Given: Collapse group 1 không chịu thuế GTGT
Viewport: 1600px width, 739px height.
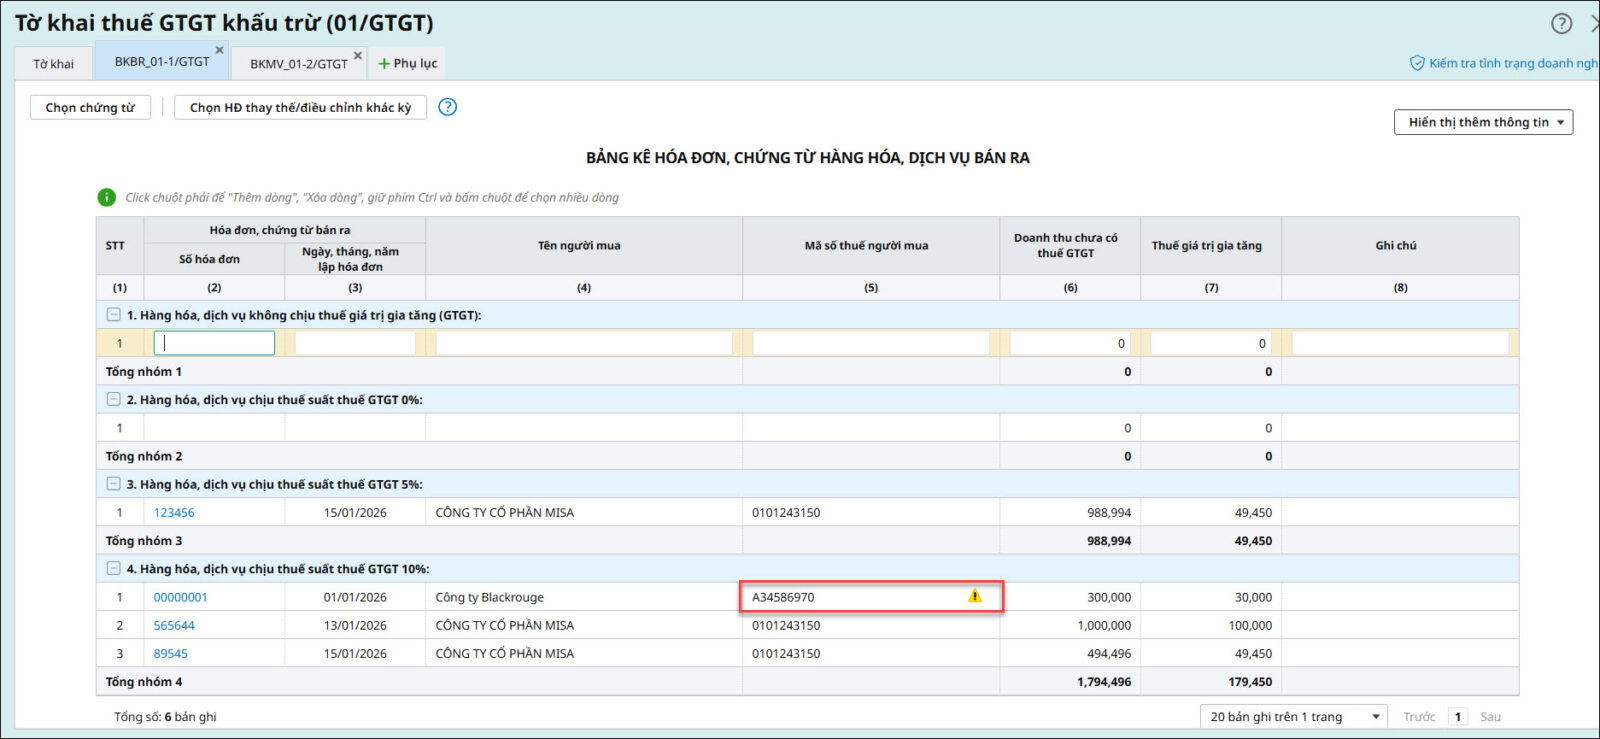Looking at the screenshot, I should point(114,315).
